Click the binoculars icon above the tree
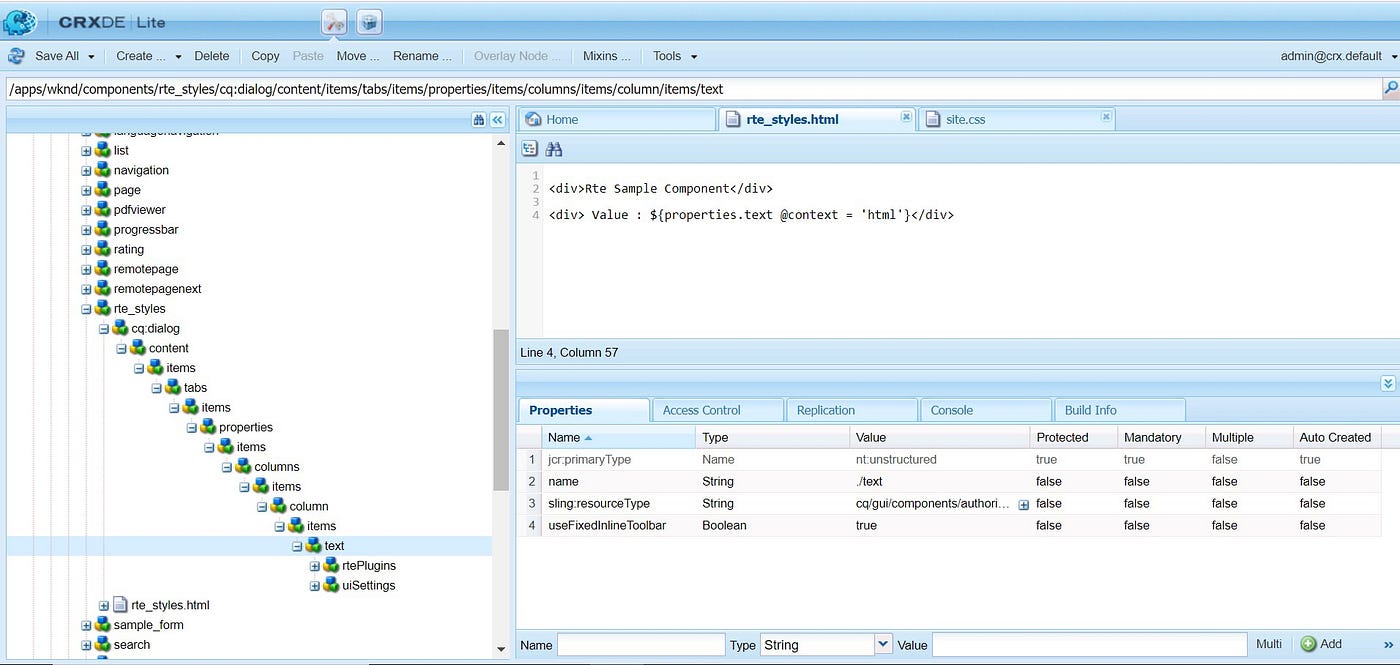 [479, 119]
